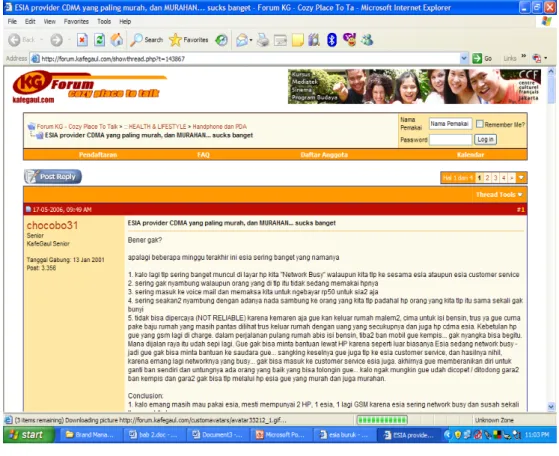Open the Favorites menu
Viewport: 559px width, 456px height.
(x=76, y=21)
